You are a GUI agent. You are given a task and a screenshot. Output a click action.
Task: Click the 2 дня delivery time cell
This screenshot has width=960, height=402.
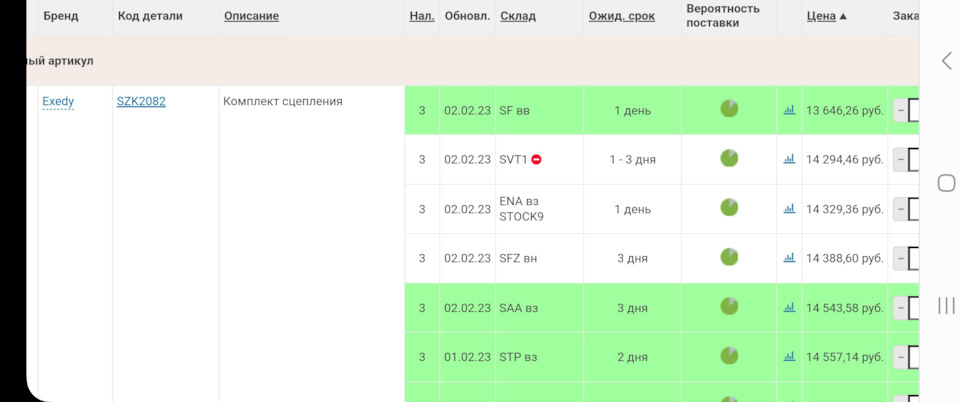[x=632, y=357]
